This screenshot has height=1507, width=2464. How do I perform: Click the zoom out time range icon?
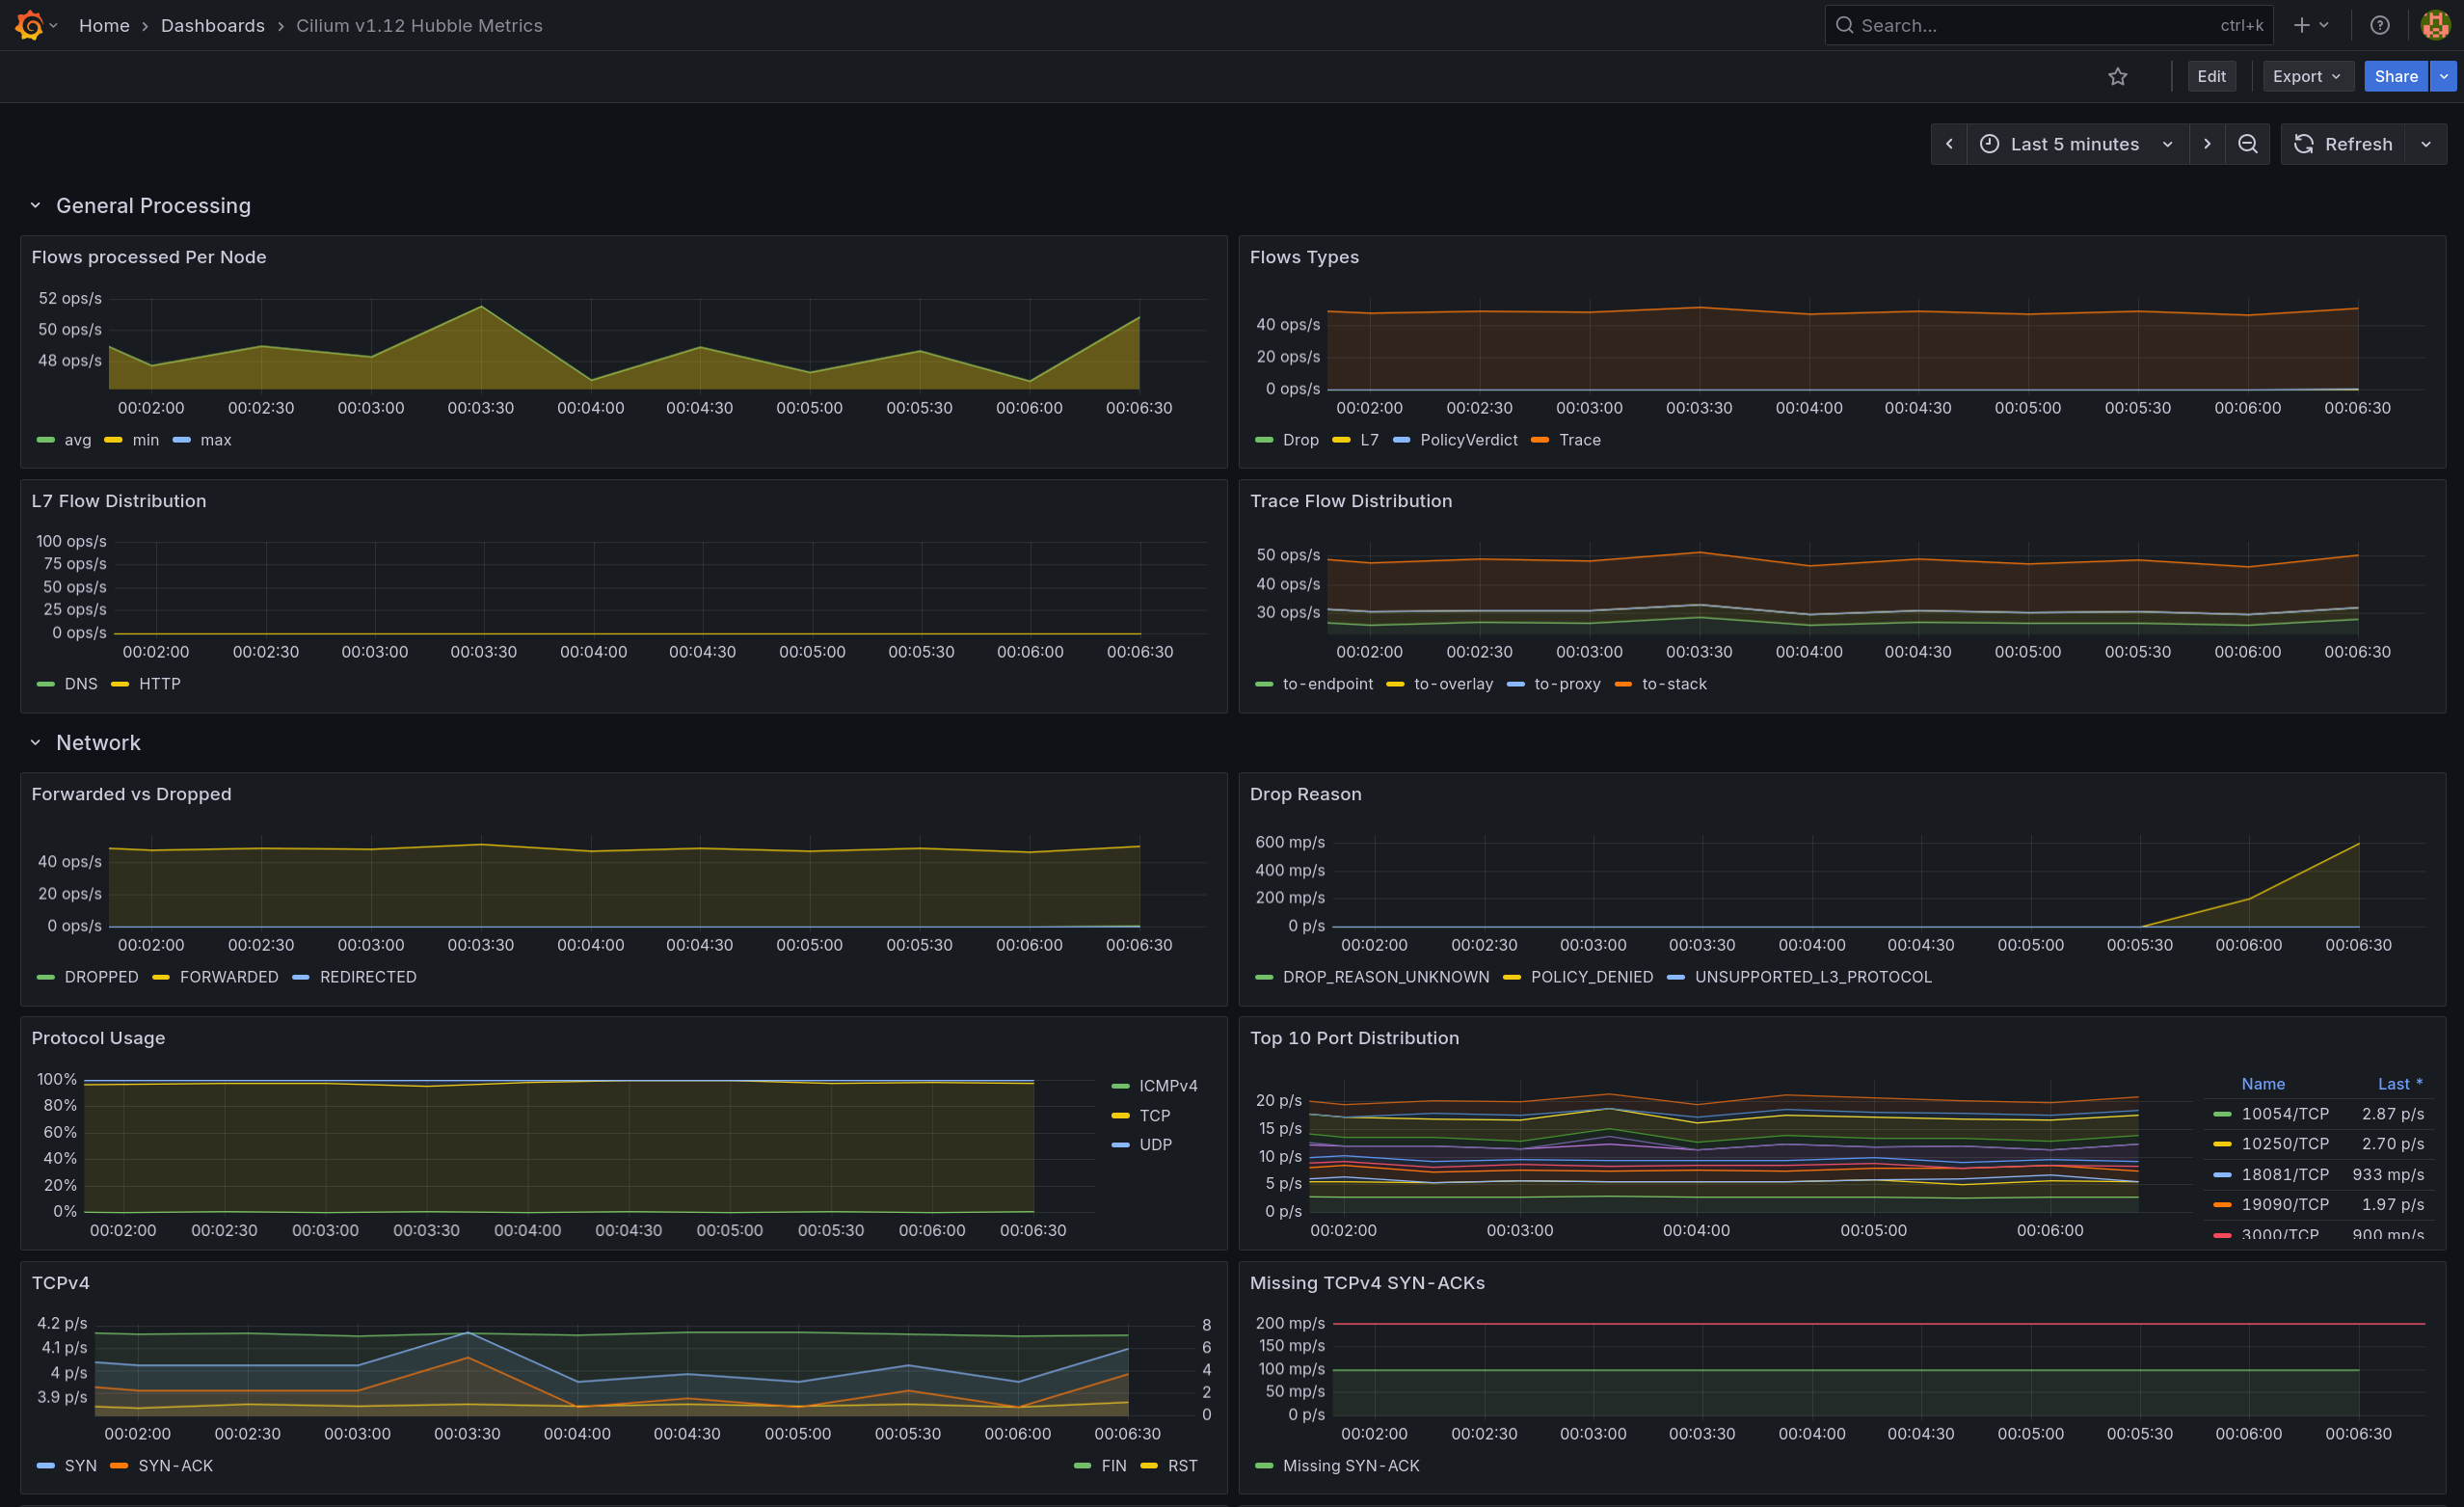(x=2247, y=144)
